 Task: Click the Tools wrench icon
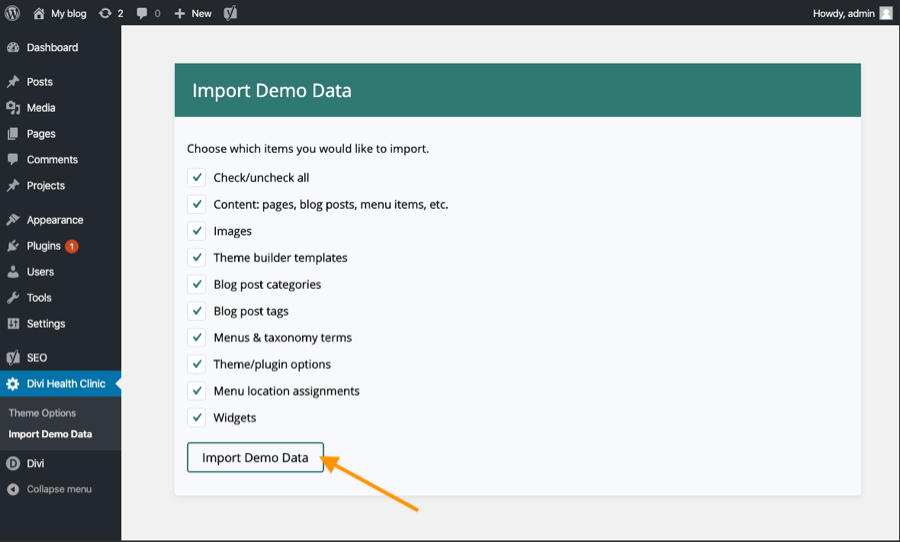tap(13, 297)
